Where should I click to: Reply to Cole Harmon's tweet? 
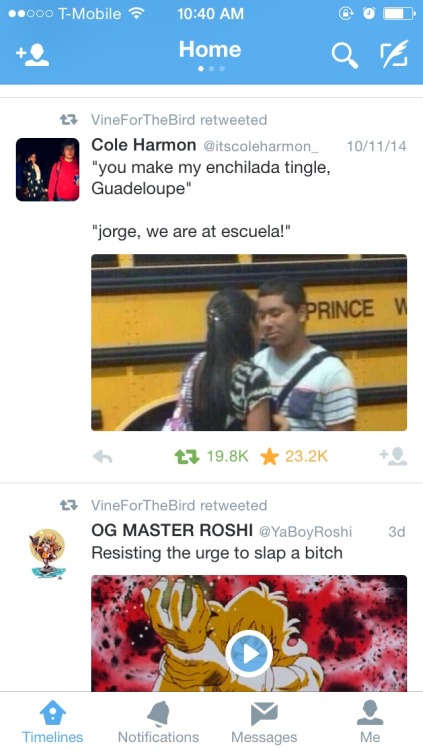click(102, 457)
